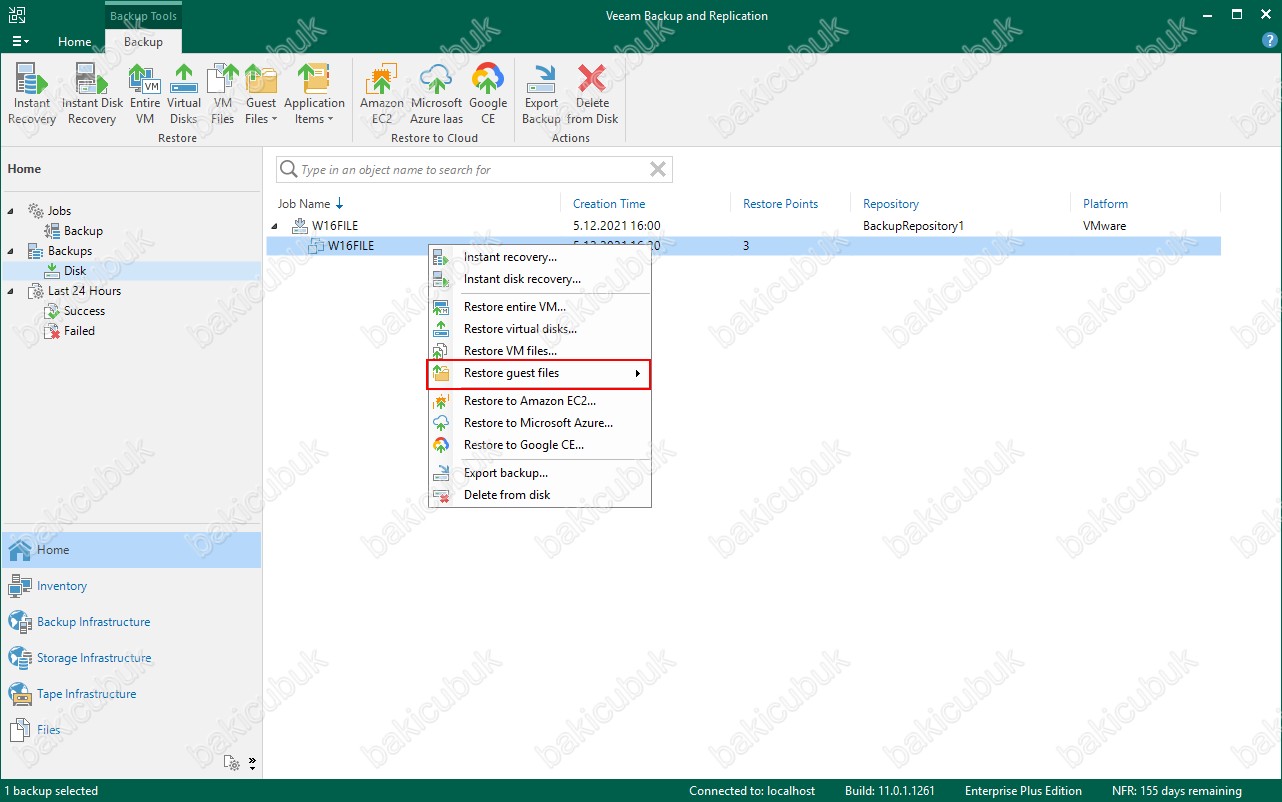Open Guest Files ribbon dropdown

(x=261, y=95)
